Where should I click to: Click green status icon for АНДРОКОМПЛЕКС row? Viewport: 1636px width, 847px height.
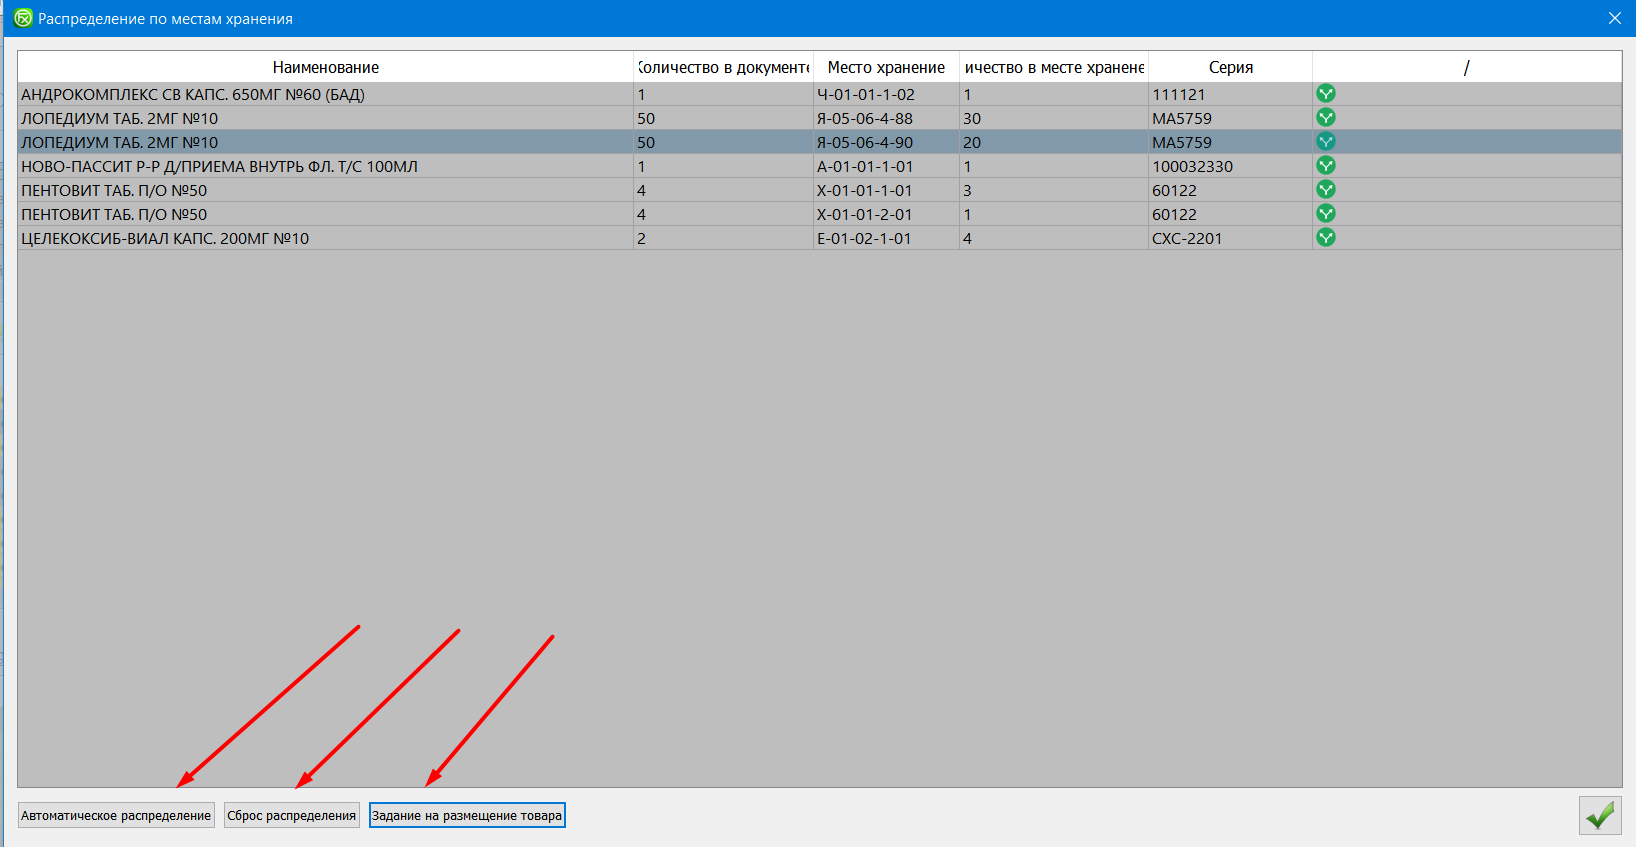point(1326,94)
